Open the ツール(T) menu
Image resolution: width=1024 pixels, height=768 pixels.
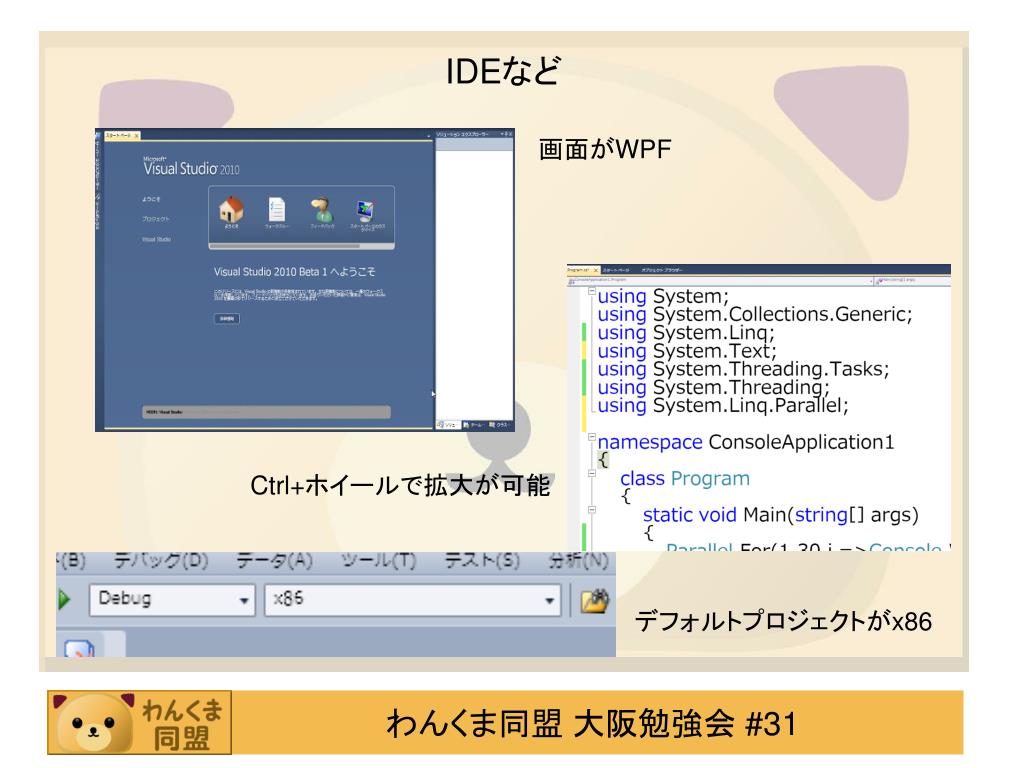pyautogui.click(x=378, y=560)
